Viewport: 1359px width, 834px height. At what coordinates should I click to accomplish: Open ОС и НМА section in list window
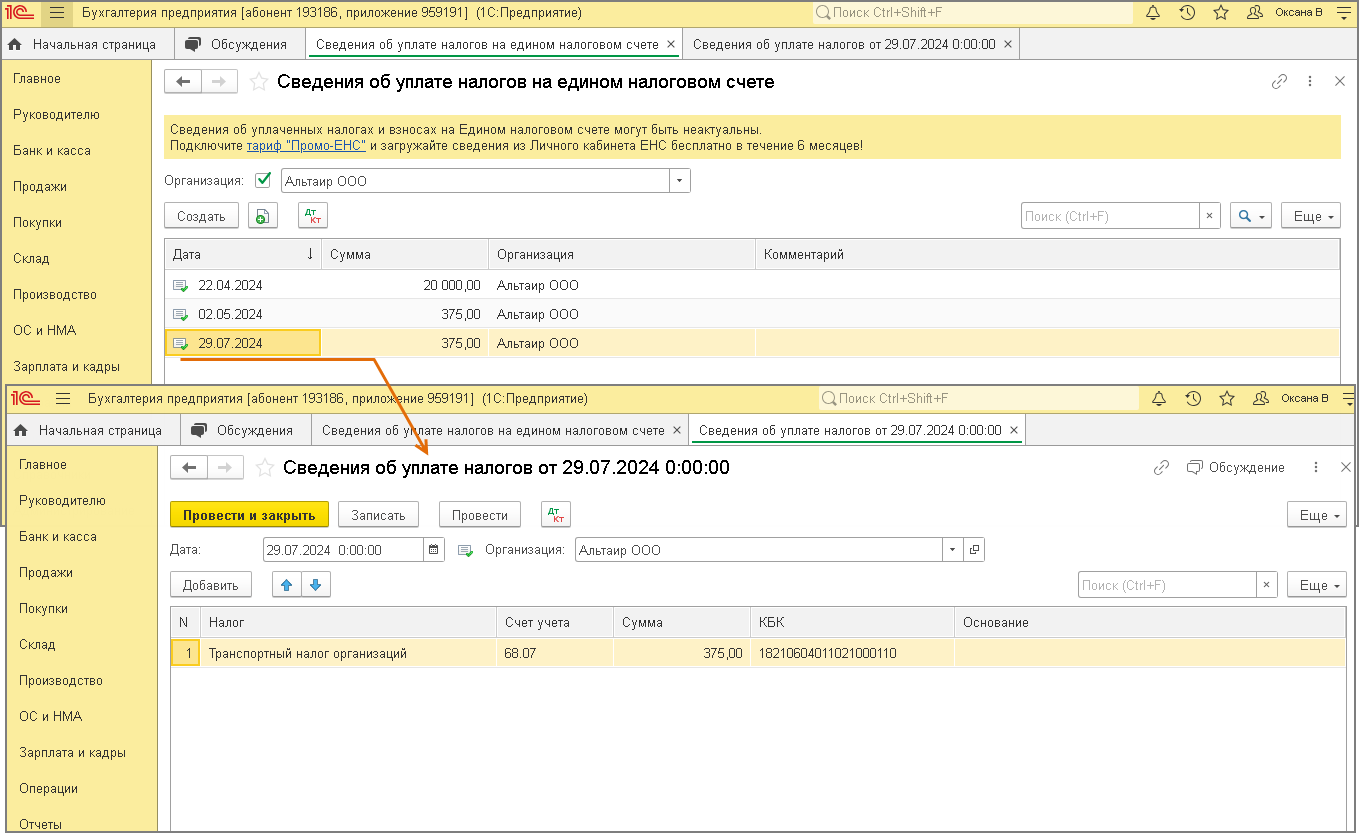tap(45, 330)
